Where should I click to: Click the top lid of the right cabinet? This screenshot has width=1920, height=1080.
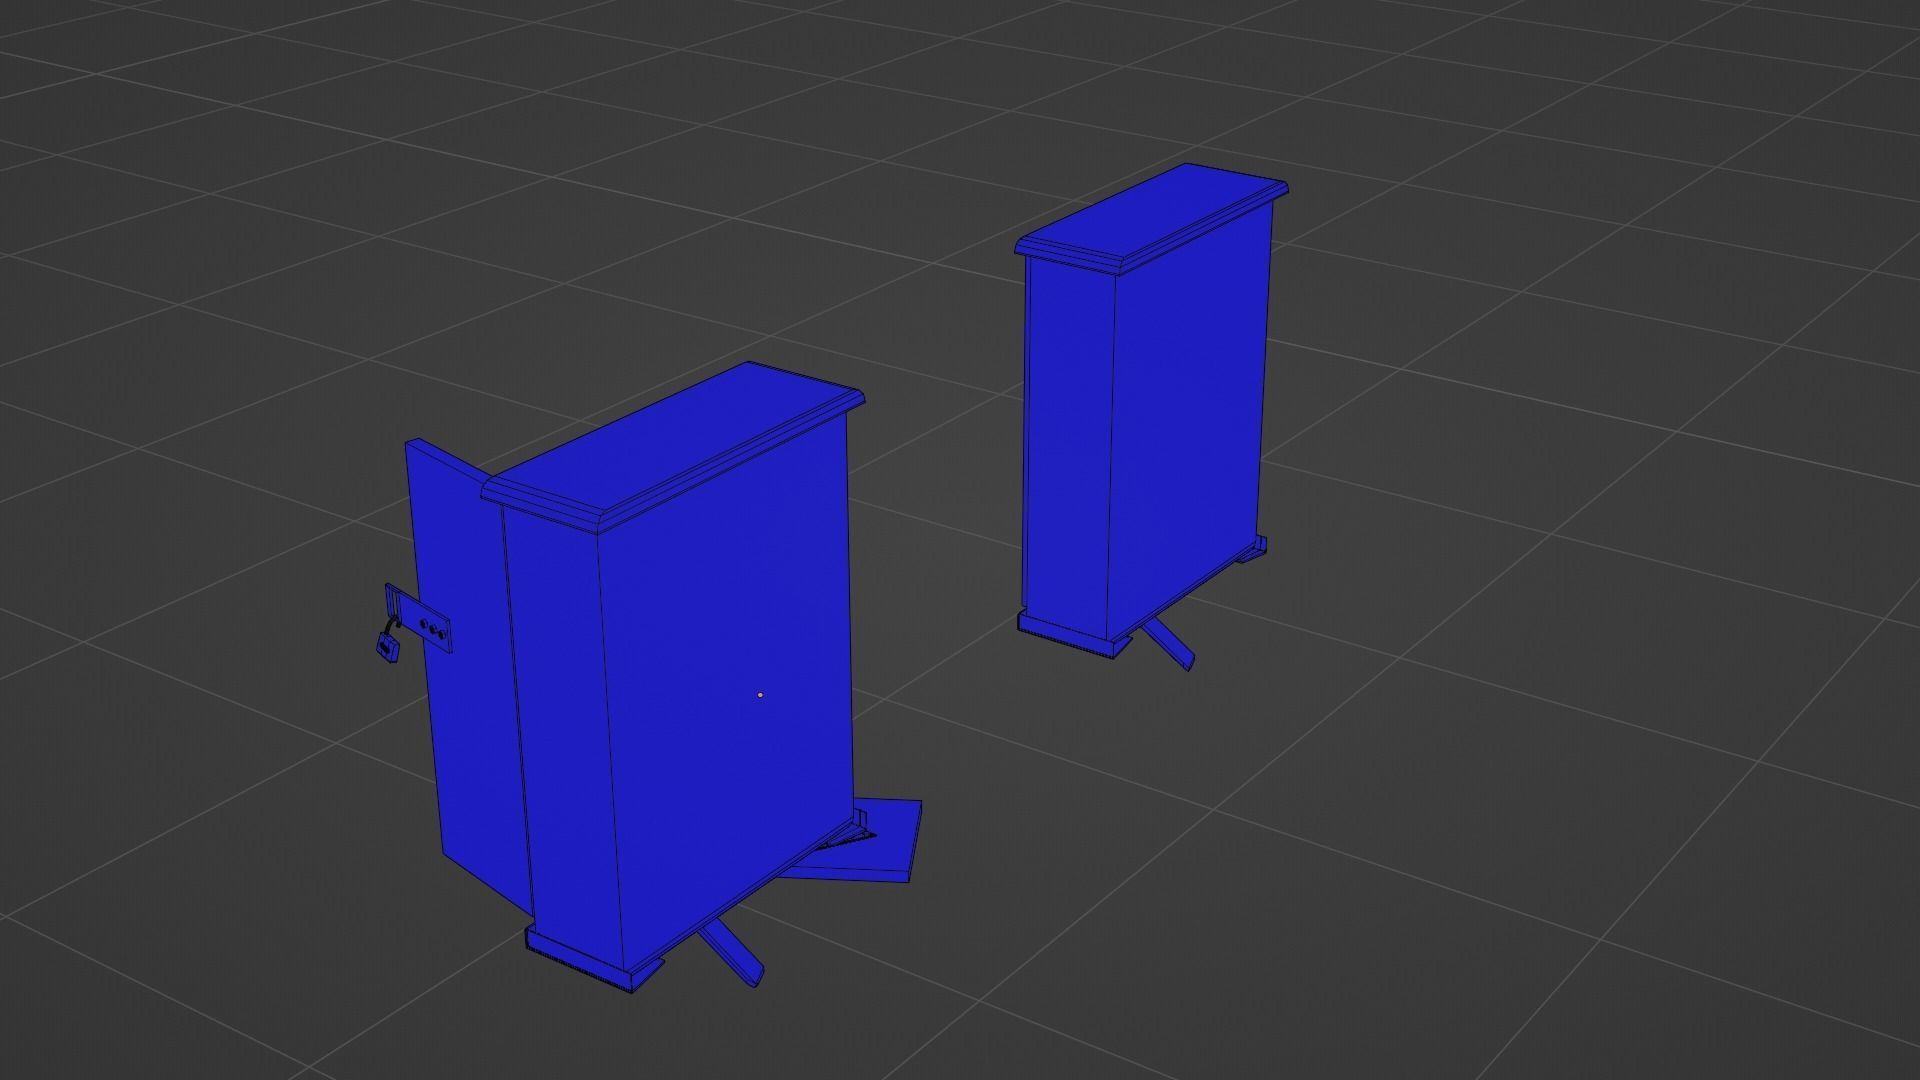tap(1152, 221)
